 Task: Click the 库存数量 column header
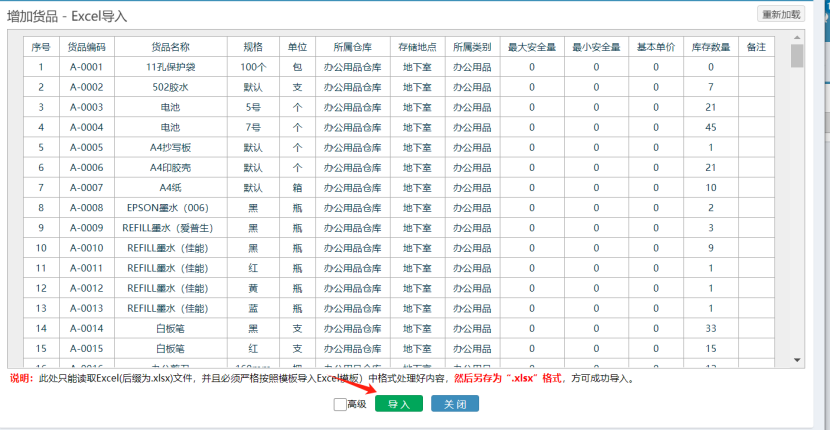[711, 47]
